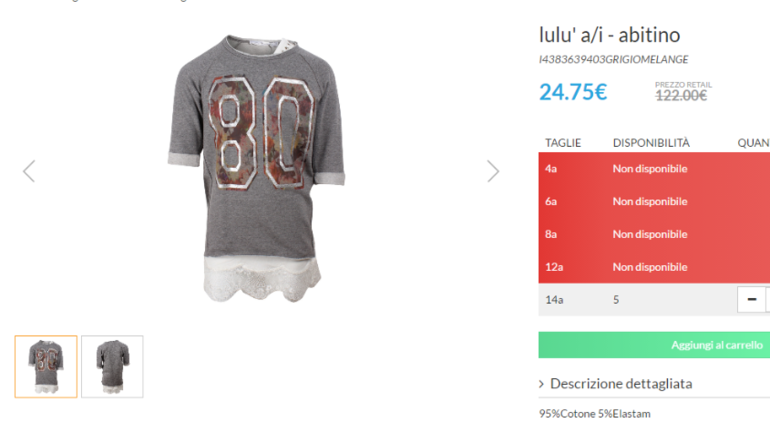Screen dimensions: 770x433
Task: Expand the Descrizione dettagliata section
Action: tap(615, 383)
